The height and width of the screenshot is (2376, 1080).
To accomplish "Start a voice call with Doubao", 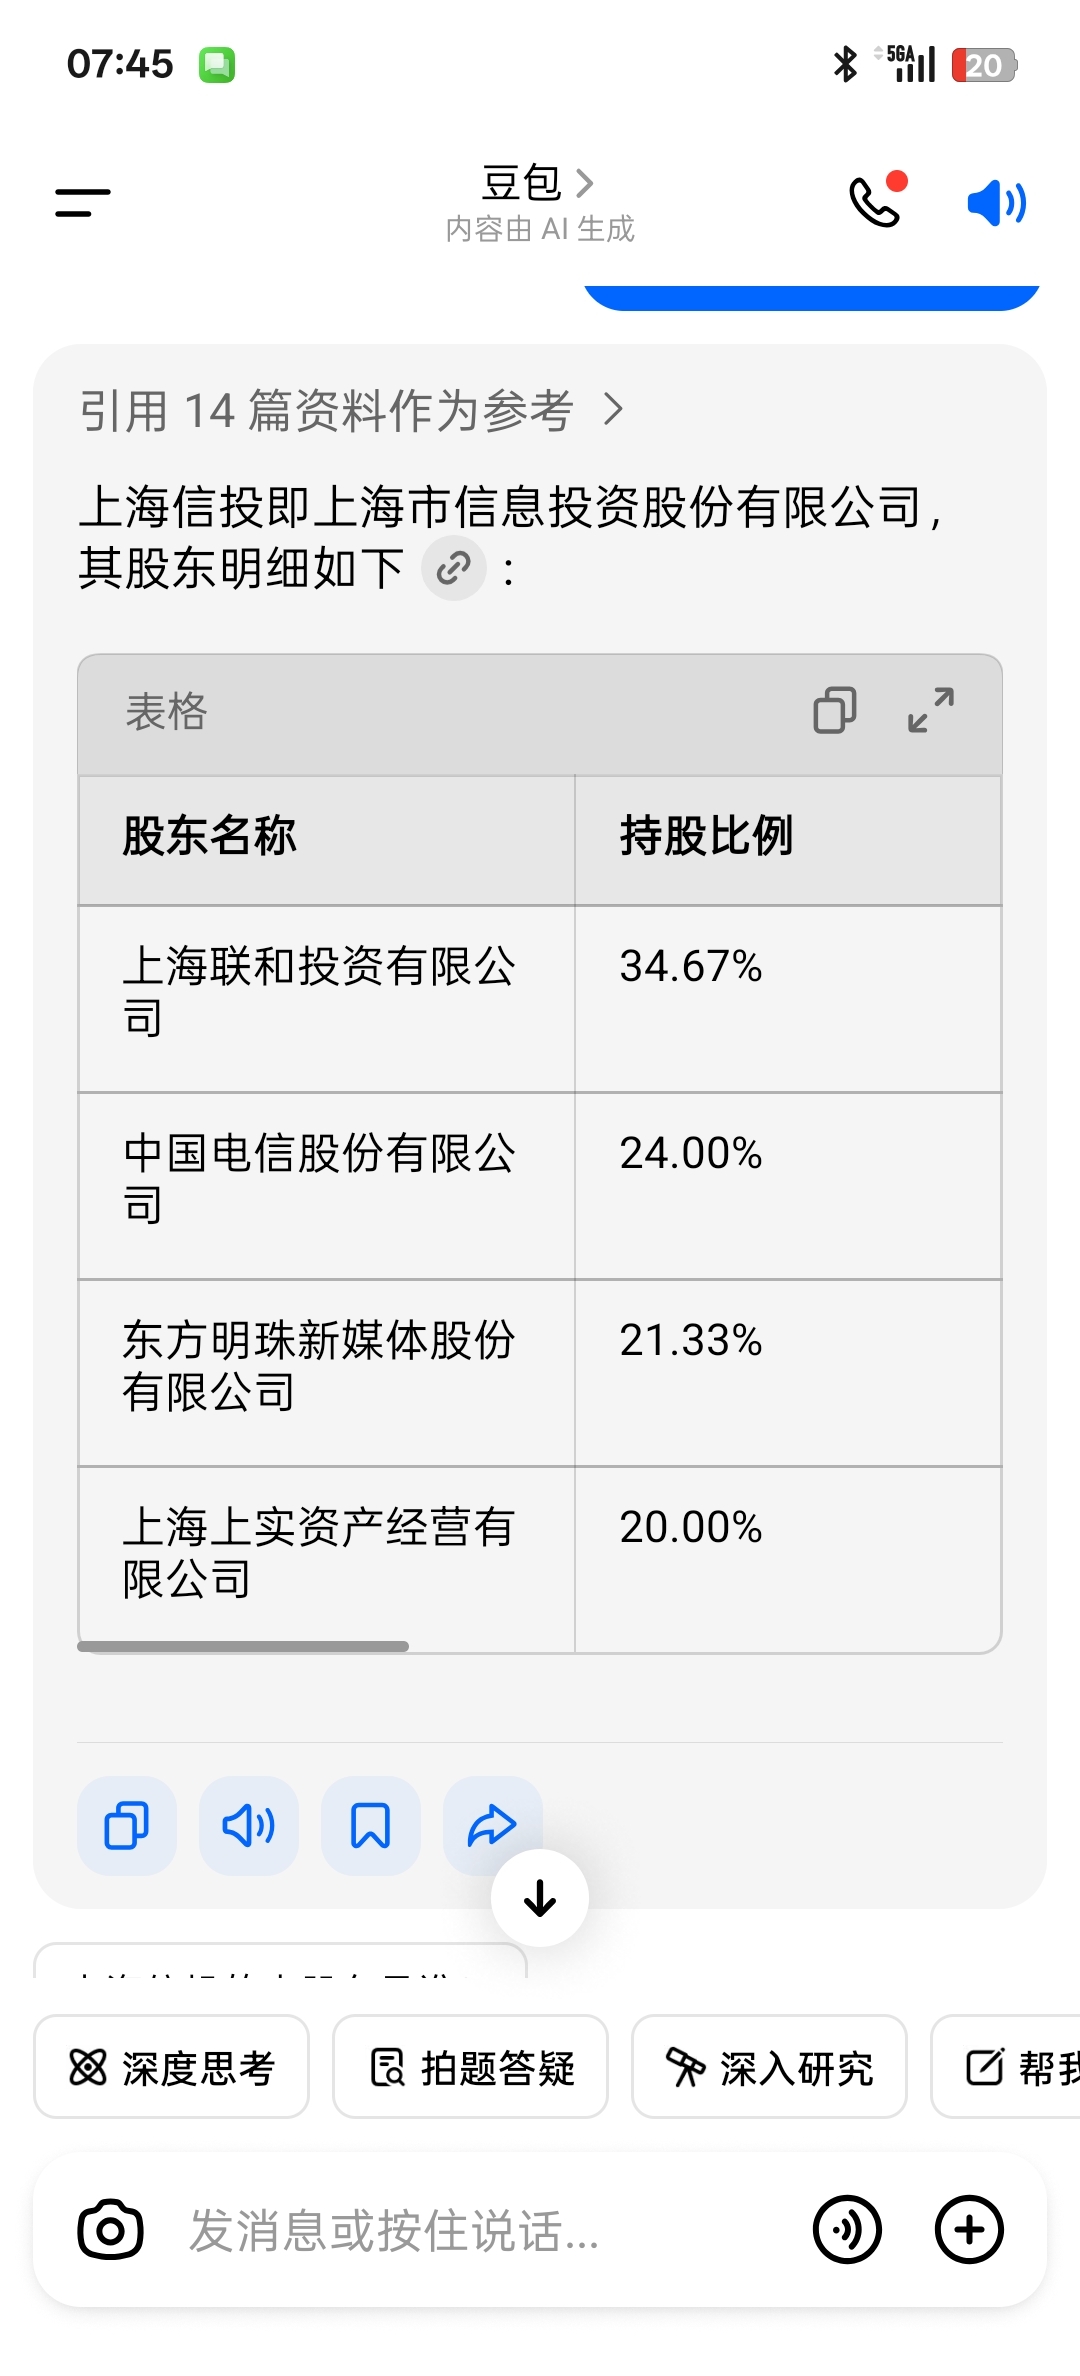I will click(877, 201).
